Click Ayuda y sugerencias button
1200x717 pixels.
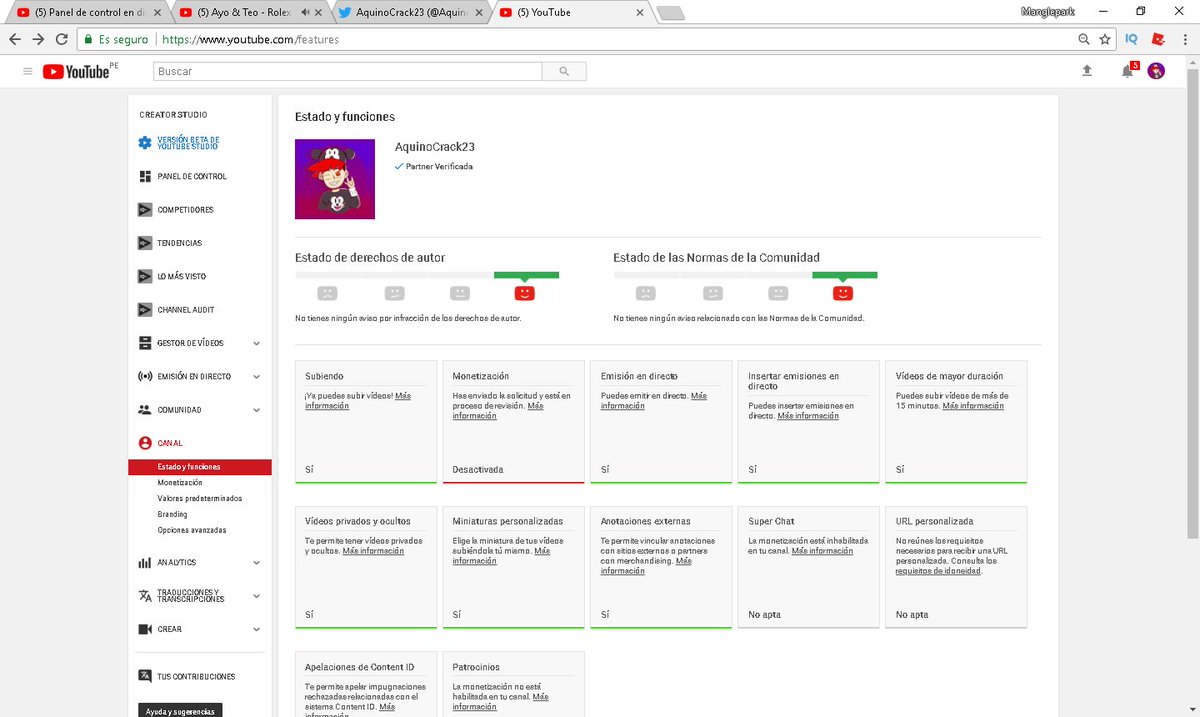tap(180, 711)
